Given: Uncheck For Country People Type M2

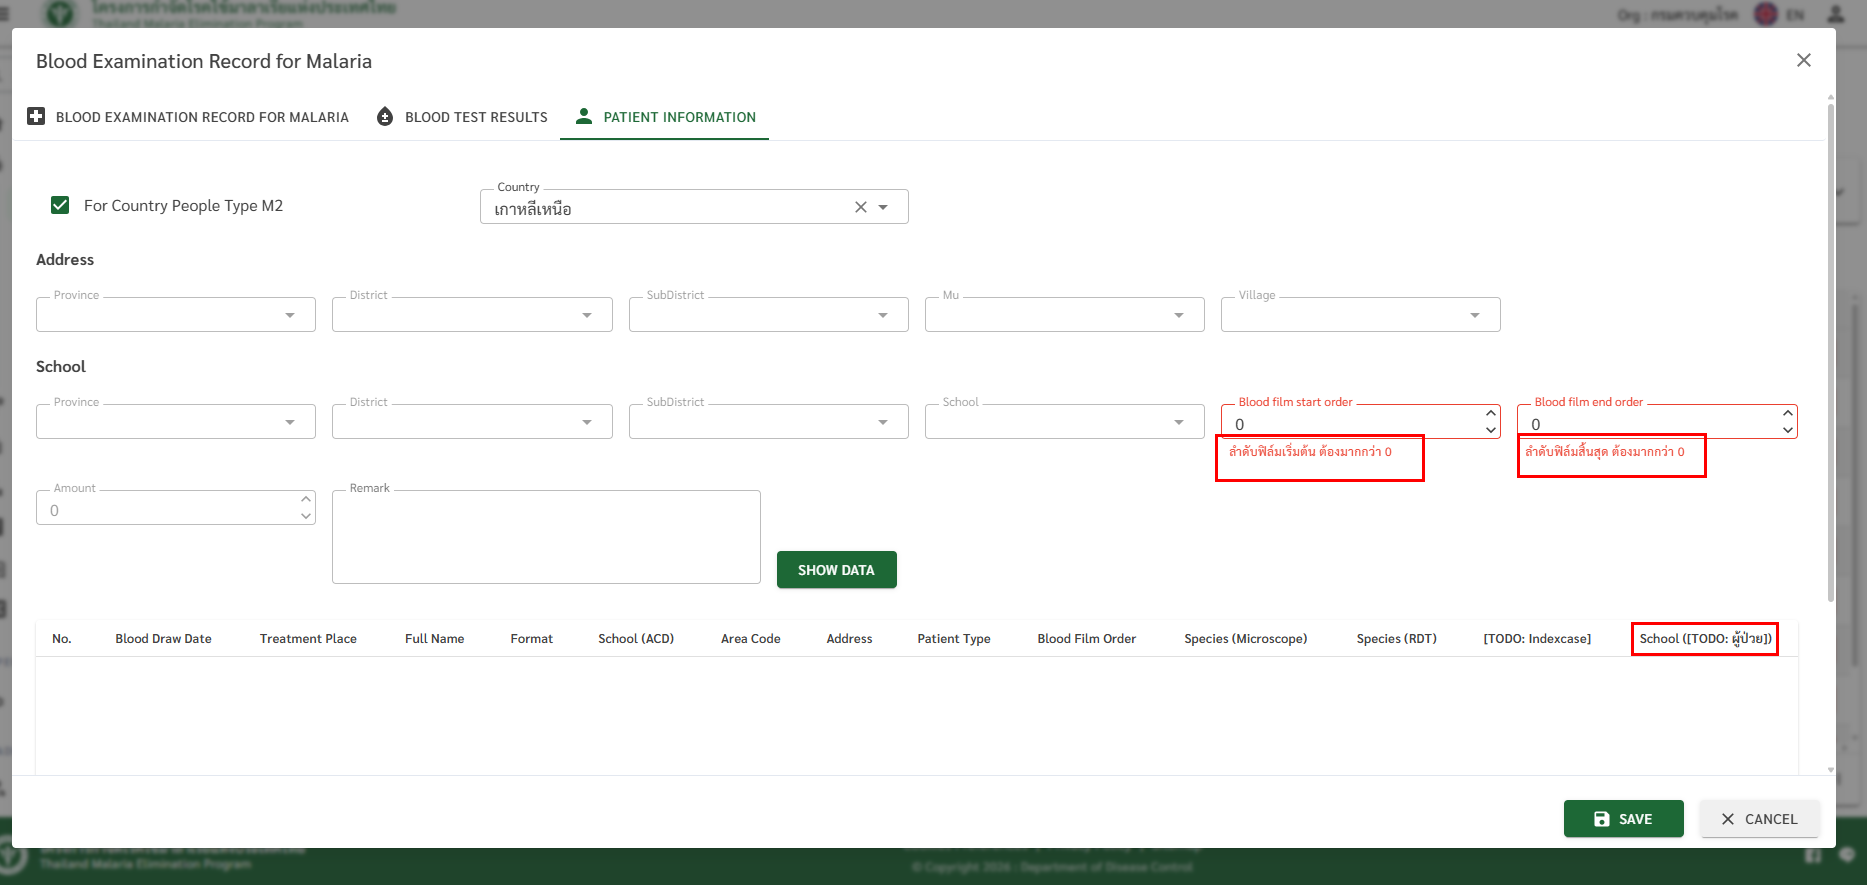Looking at the screenshot, I should tap(60, 205).
